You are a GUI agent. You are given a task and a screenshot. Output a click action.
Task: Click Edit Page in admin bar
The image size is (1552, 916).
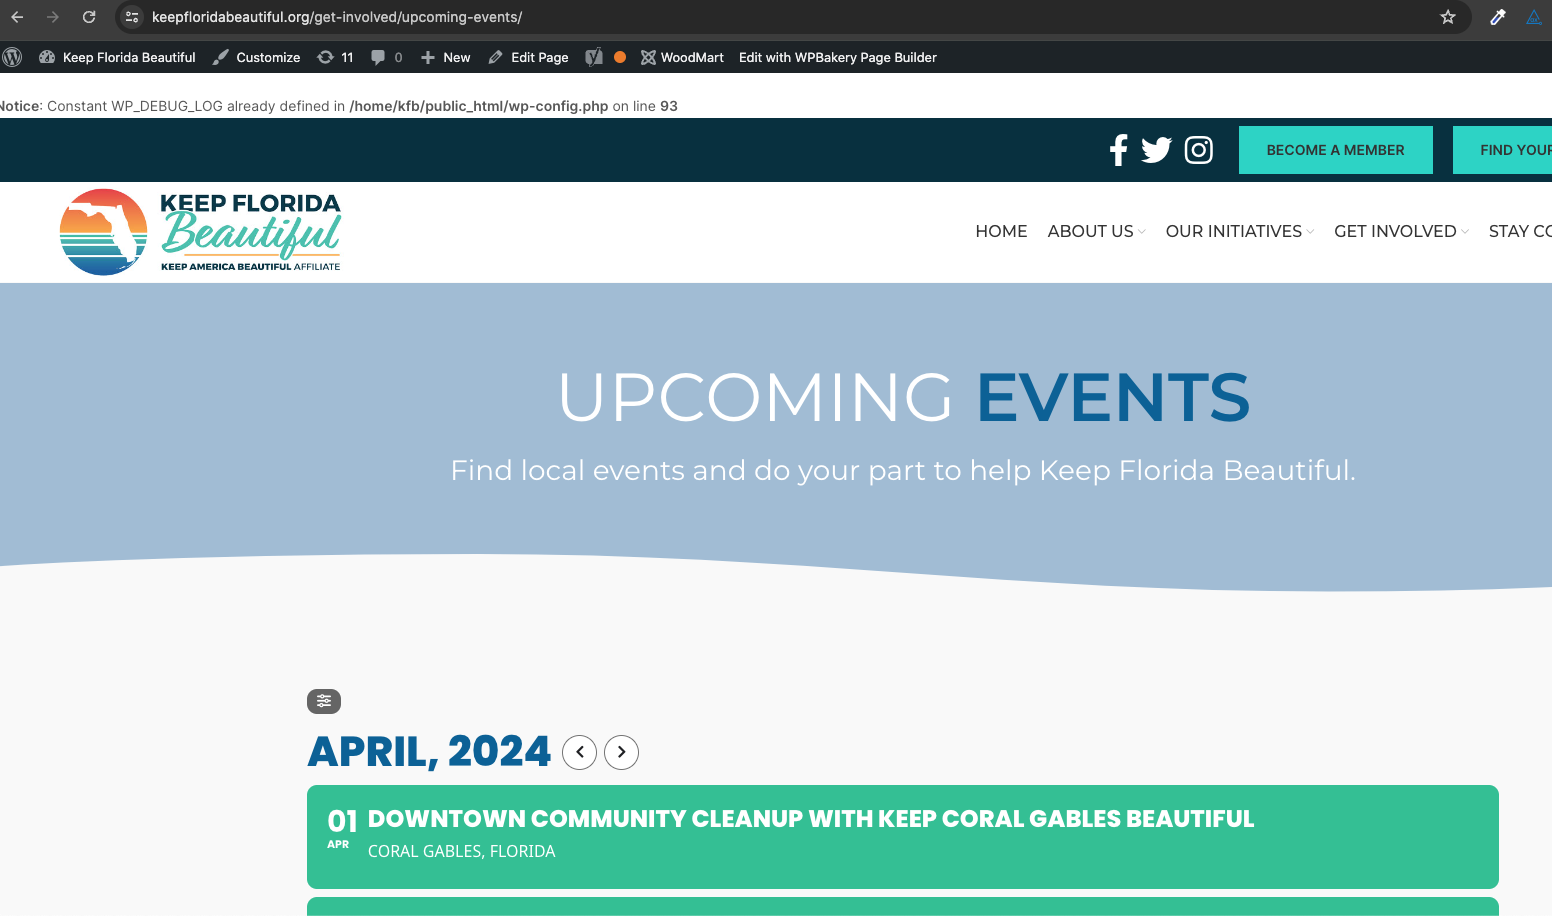[x=528, y=57]
